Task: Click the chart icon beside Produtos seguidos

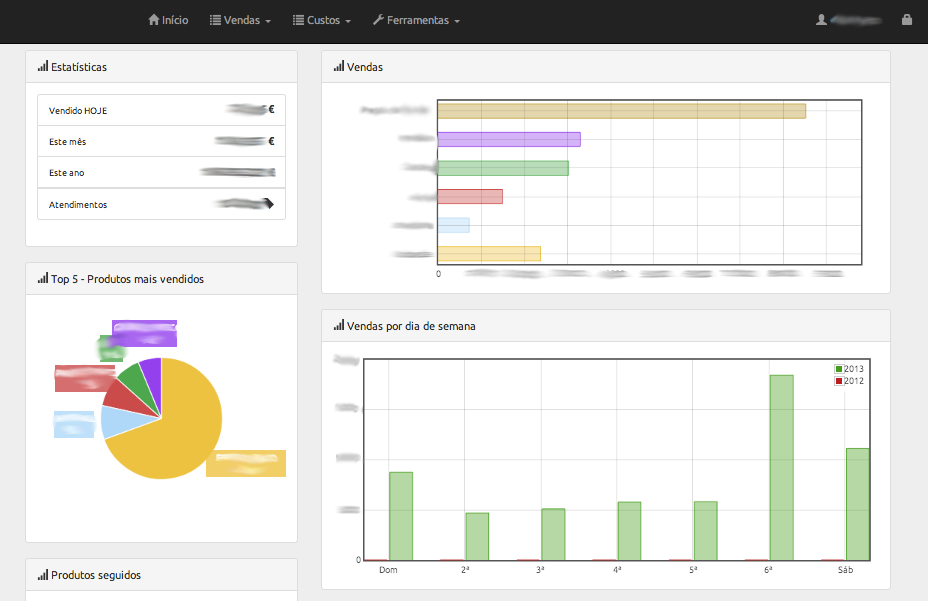Action: pos(43,575)
